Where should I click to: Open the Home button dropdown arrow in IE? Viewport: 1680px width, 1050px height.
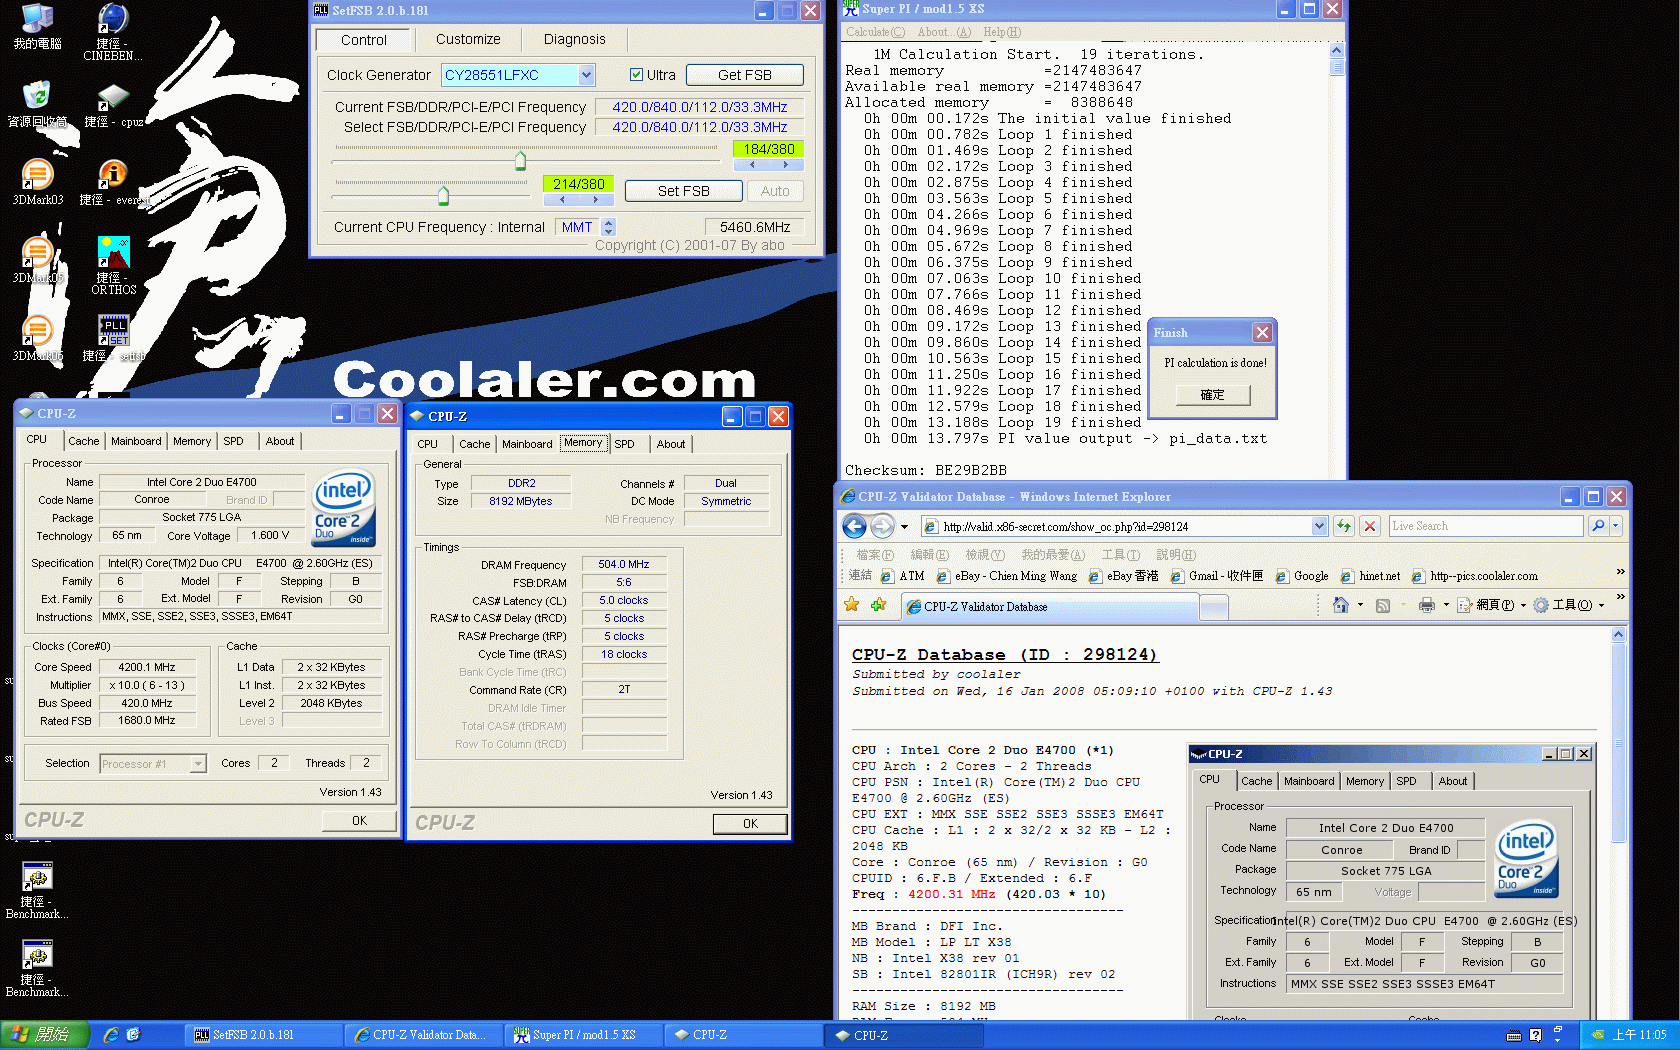click(1360, 605)
